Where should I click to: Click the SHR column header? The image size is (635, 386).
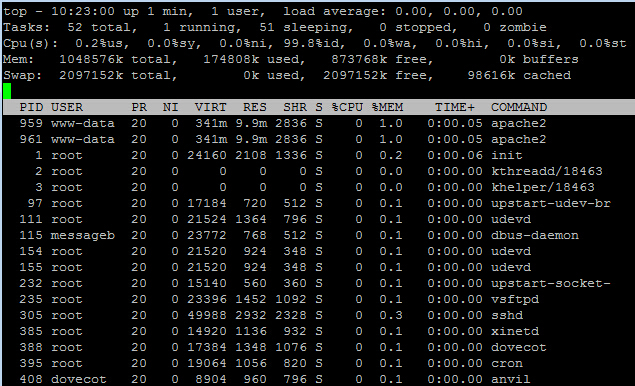[295, 107]
